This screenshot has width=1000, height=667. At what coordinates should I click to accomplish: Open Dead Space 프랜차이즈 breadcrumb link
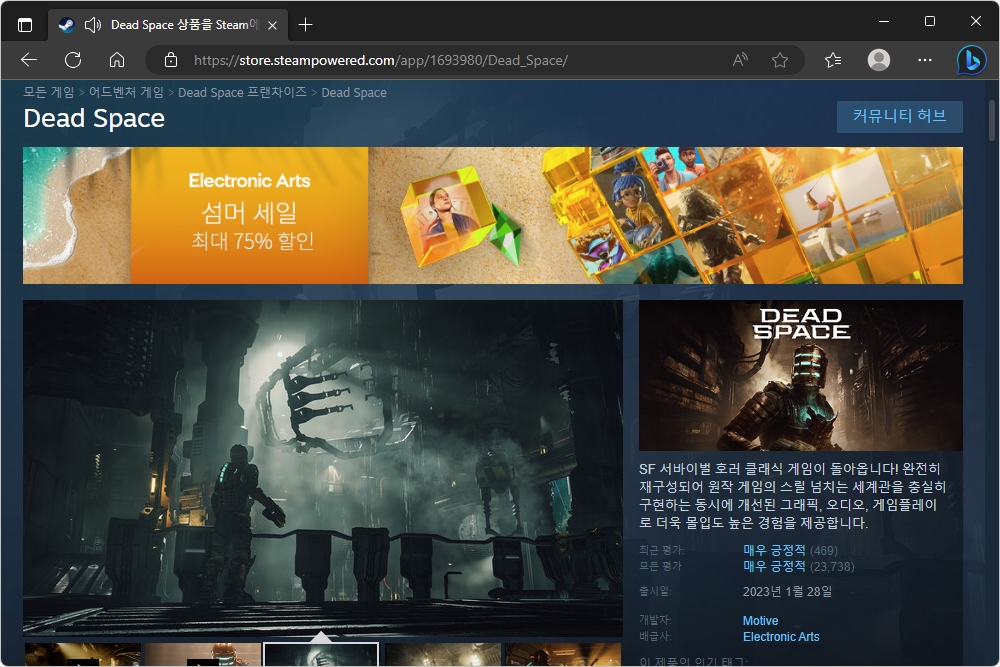[x=242, y=92]
